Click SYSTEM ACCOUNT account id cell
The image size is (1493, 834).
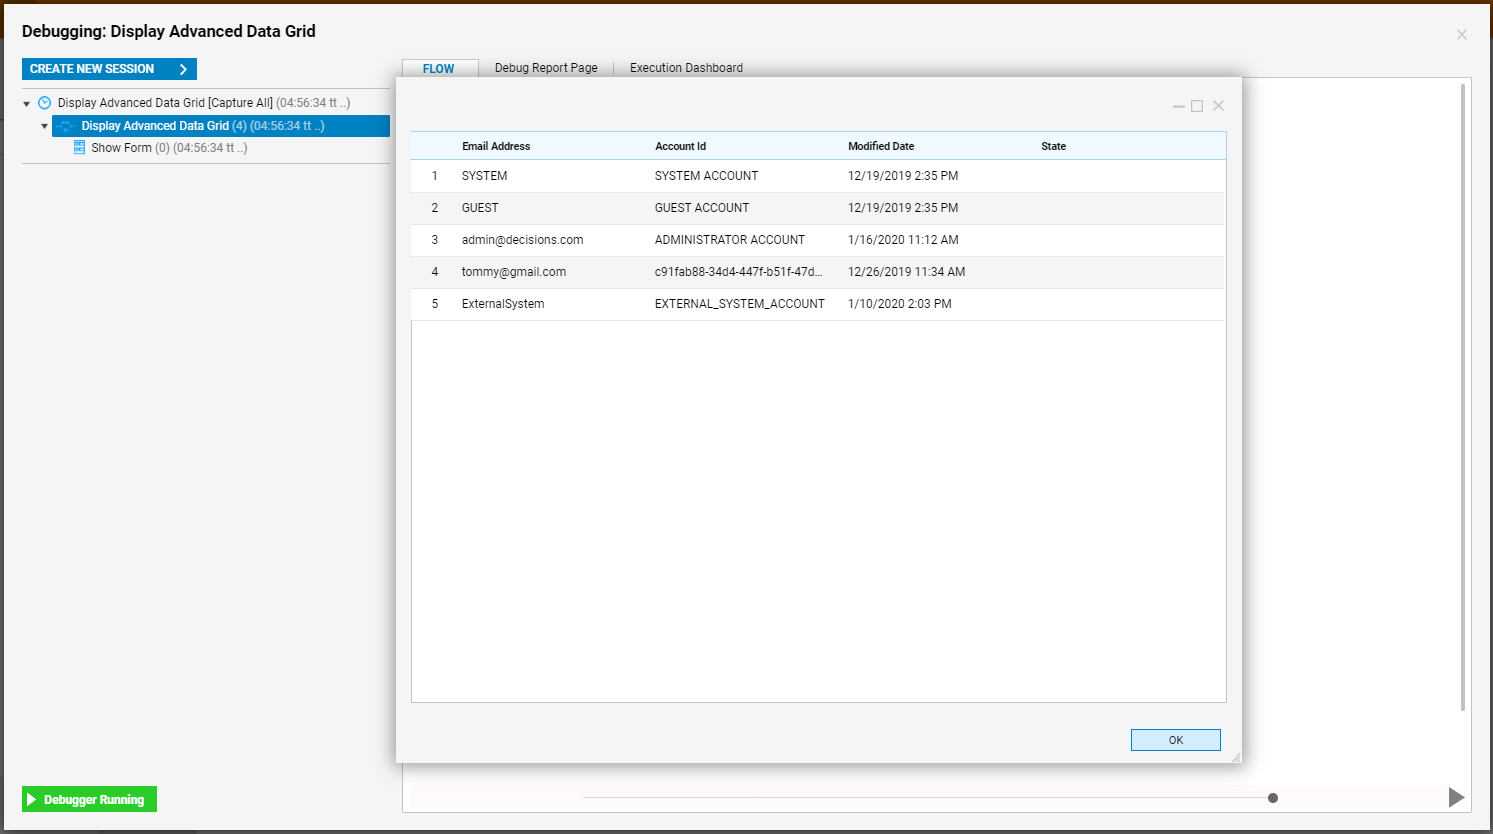tap(706, 176)
